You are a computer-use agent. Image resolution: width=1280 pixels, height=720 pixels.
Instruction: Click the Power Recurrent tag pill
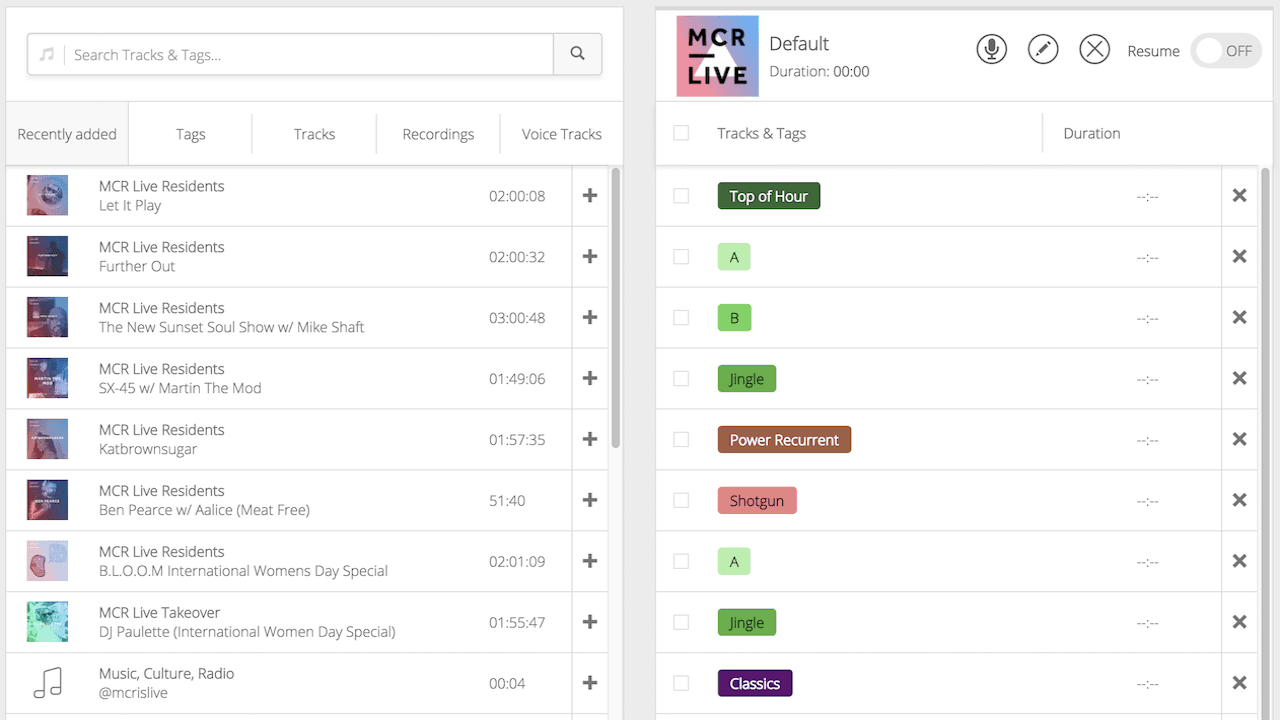pos(784,439)
